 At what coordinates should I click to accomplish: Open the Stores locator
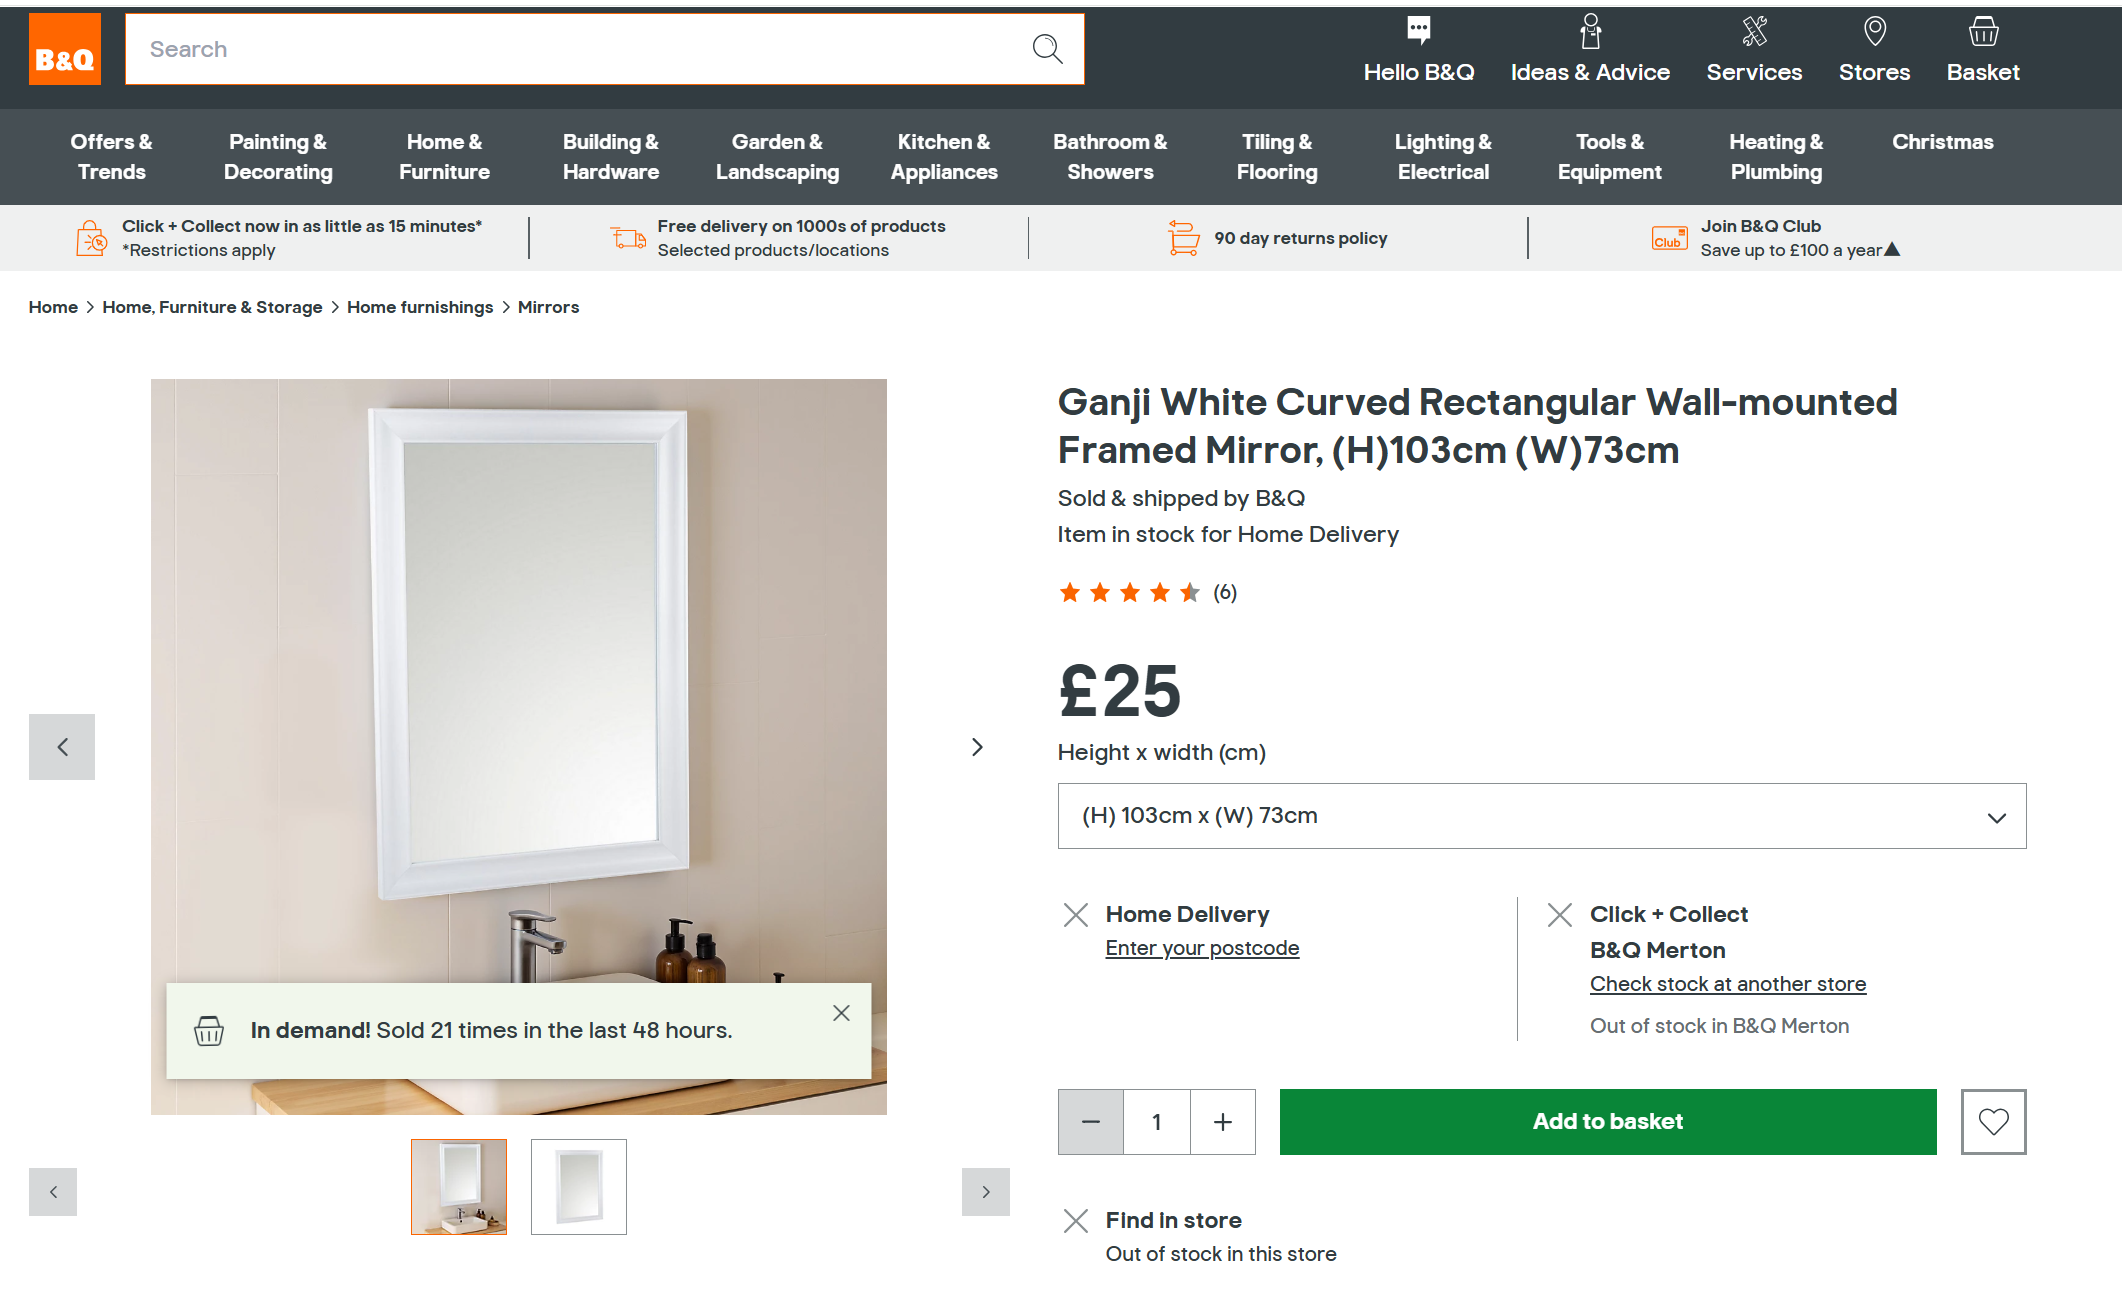[x=1874, y=49]
